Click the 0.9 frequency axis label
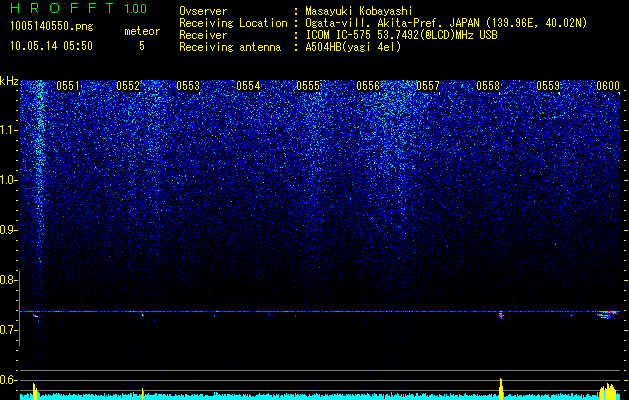 click(9, 230)
